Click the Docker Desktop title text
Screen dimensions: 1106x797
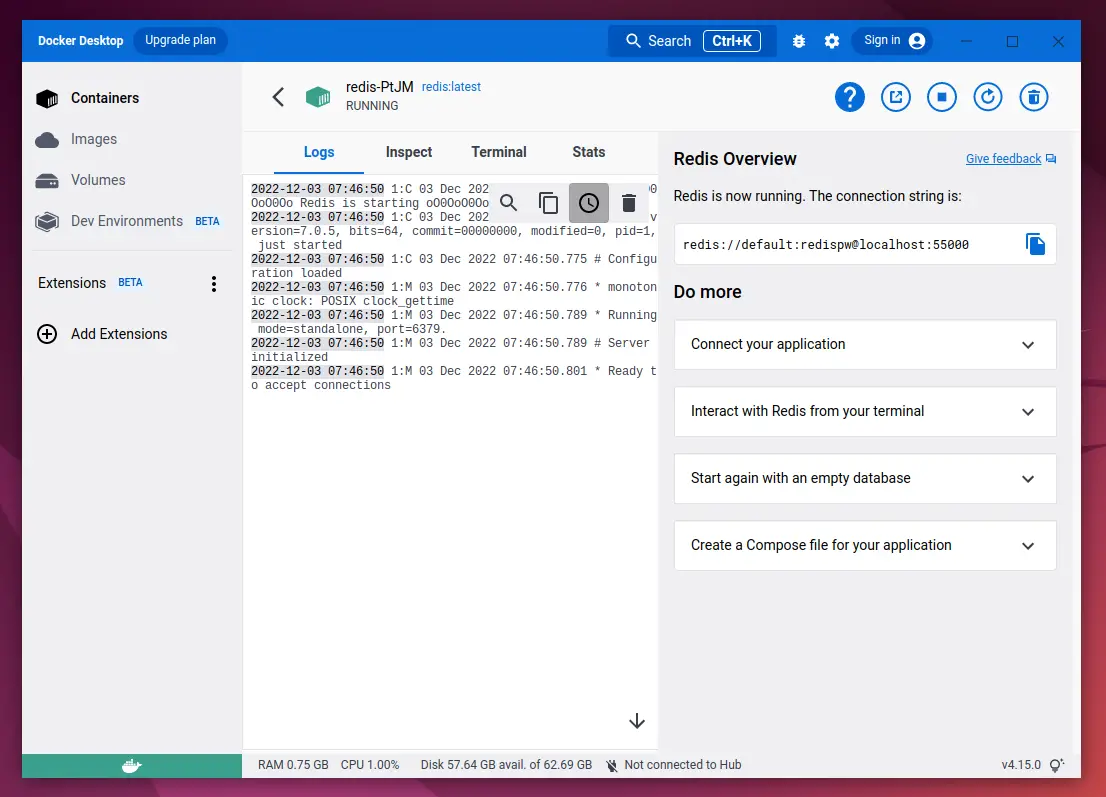[x=80, y=41]
